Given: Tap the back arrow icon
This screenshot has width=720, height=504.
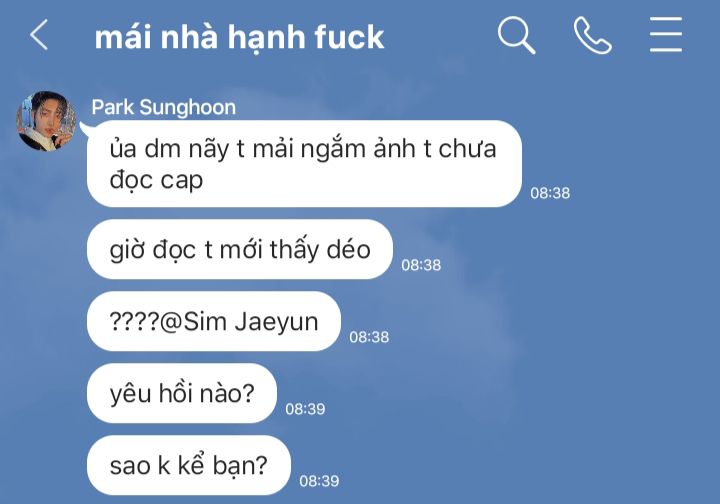Looking at the screenshot, I should tap(39, 34).
